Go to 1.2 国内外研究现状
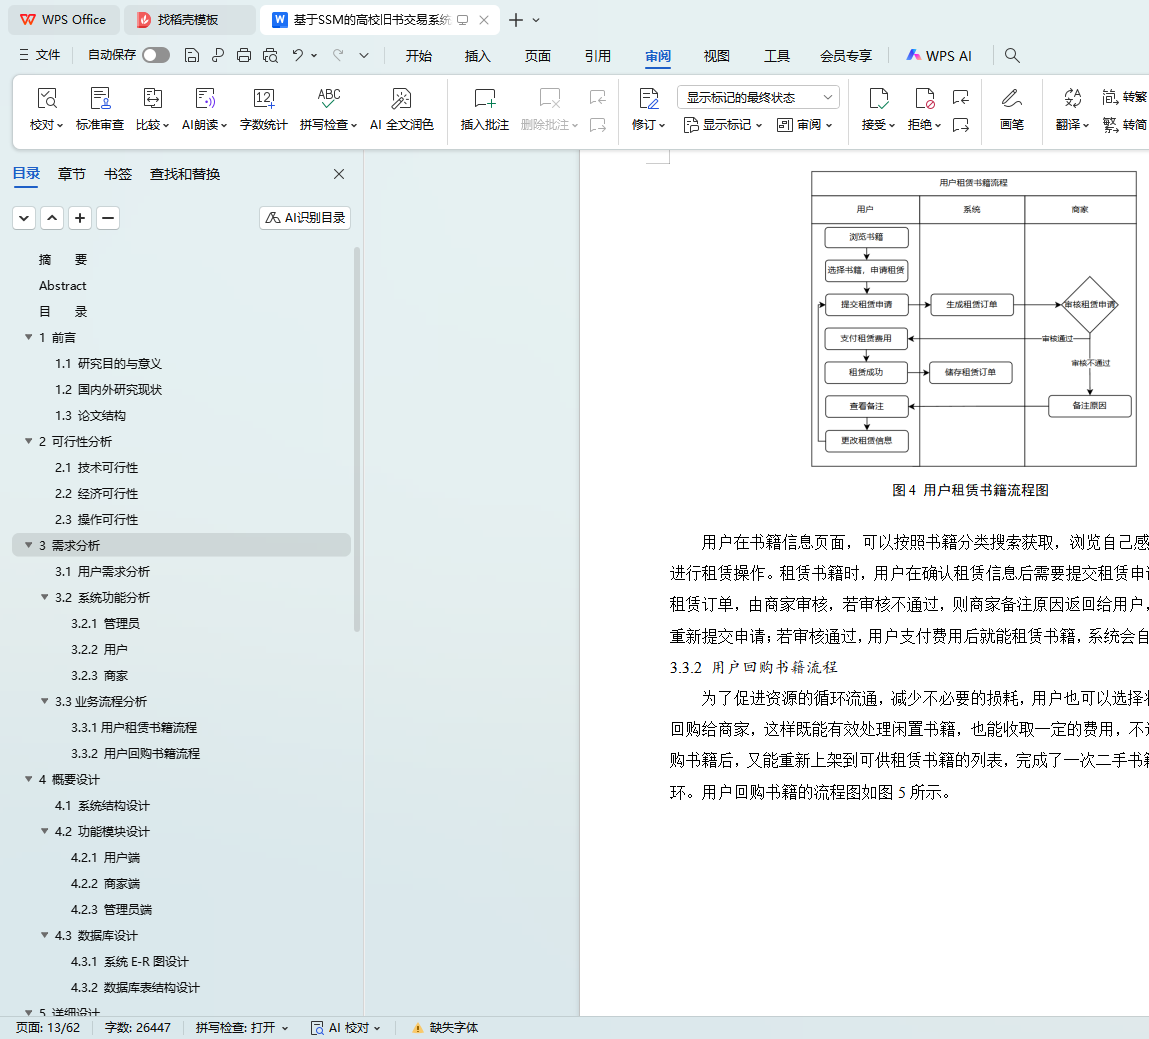 (108, 390)
